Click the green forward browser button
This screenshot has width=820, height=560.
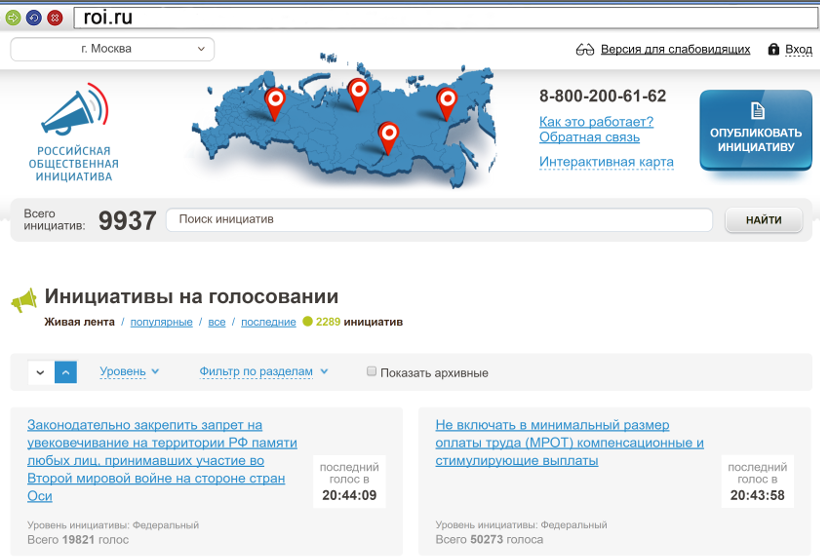coord(13,18)
